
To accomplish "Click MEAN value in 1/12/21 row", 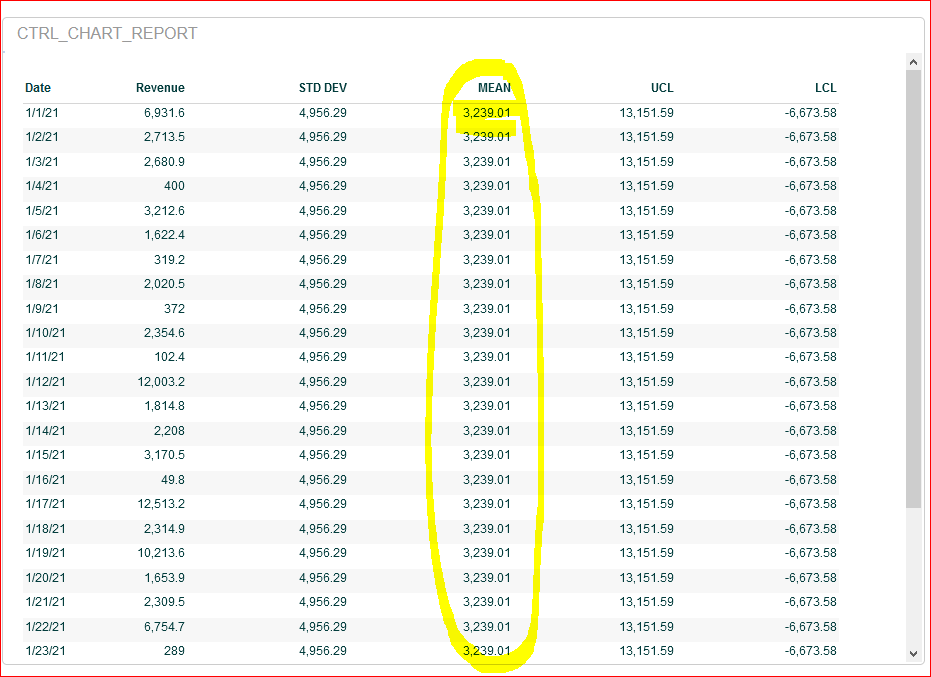I will [487, 382].
